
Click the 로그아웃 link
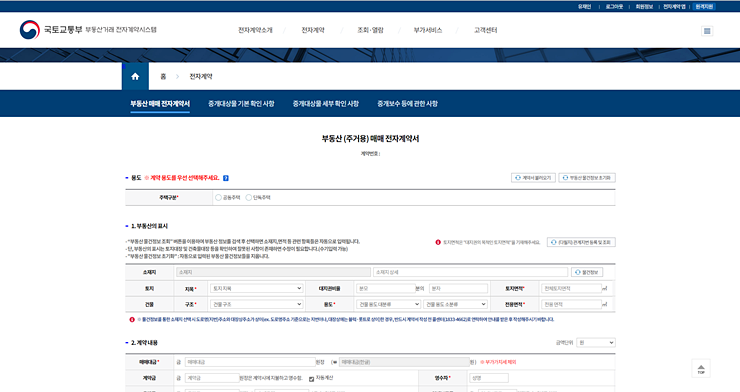click(x=614, y=7)
